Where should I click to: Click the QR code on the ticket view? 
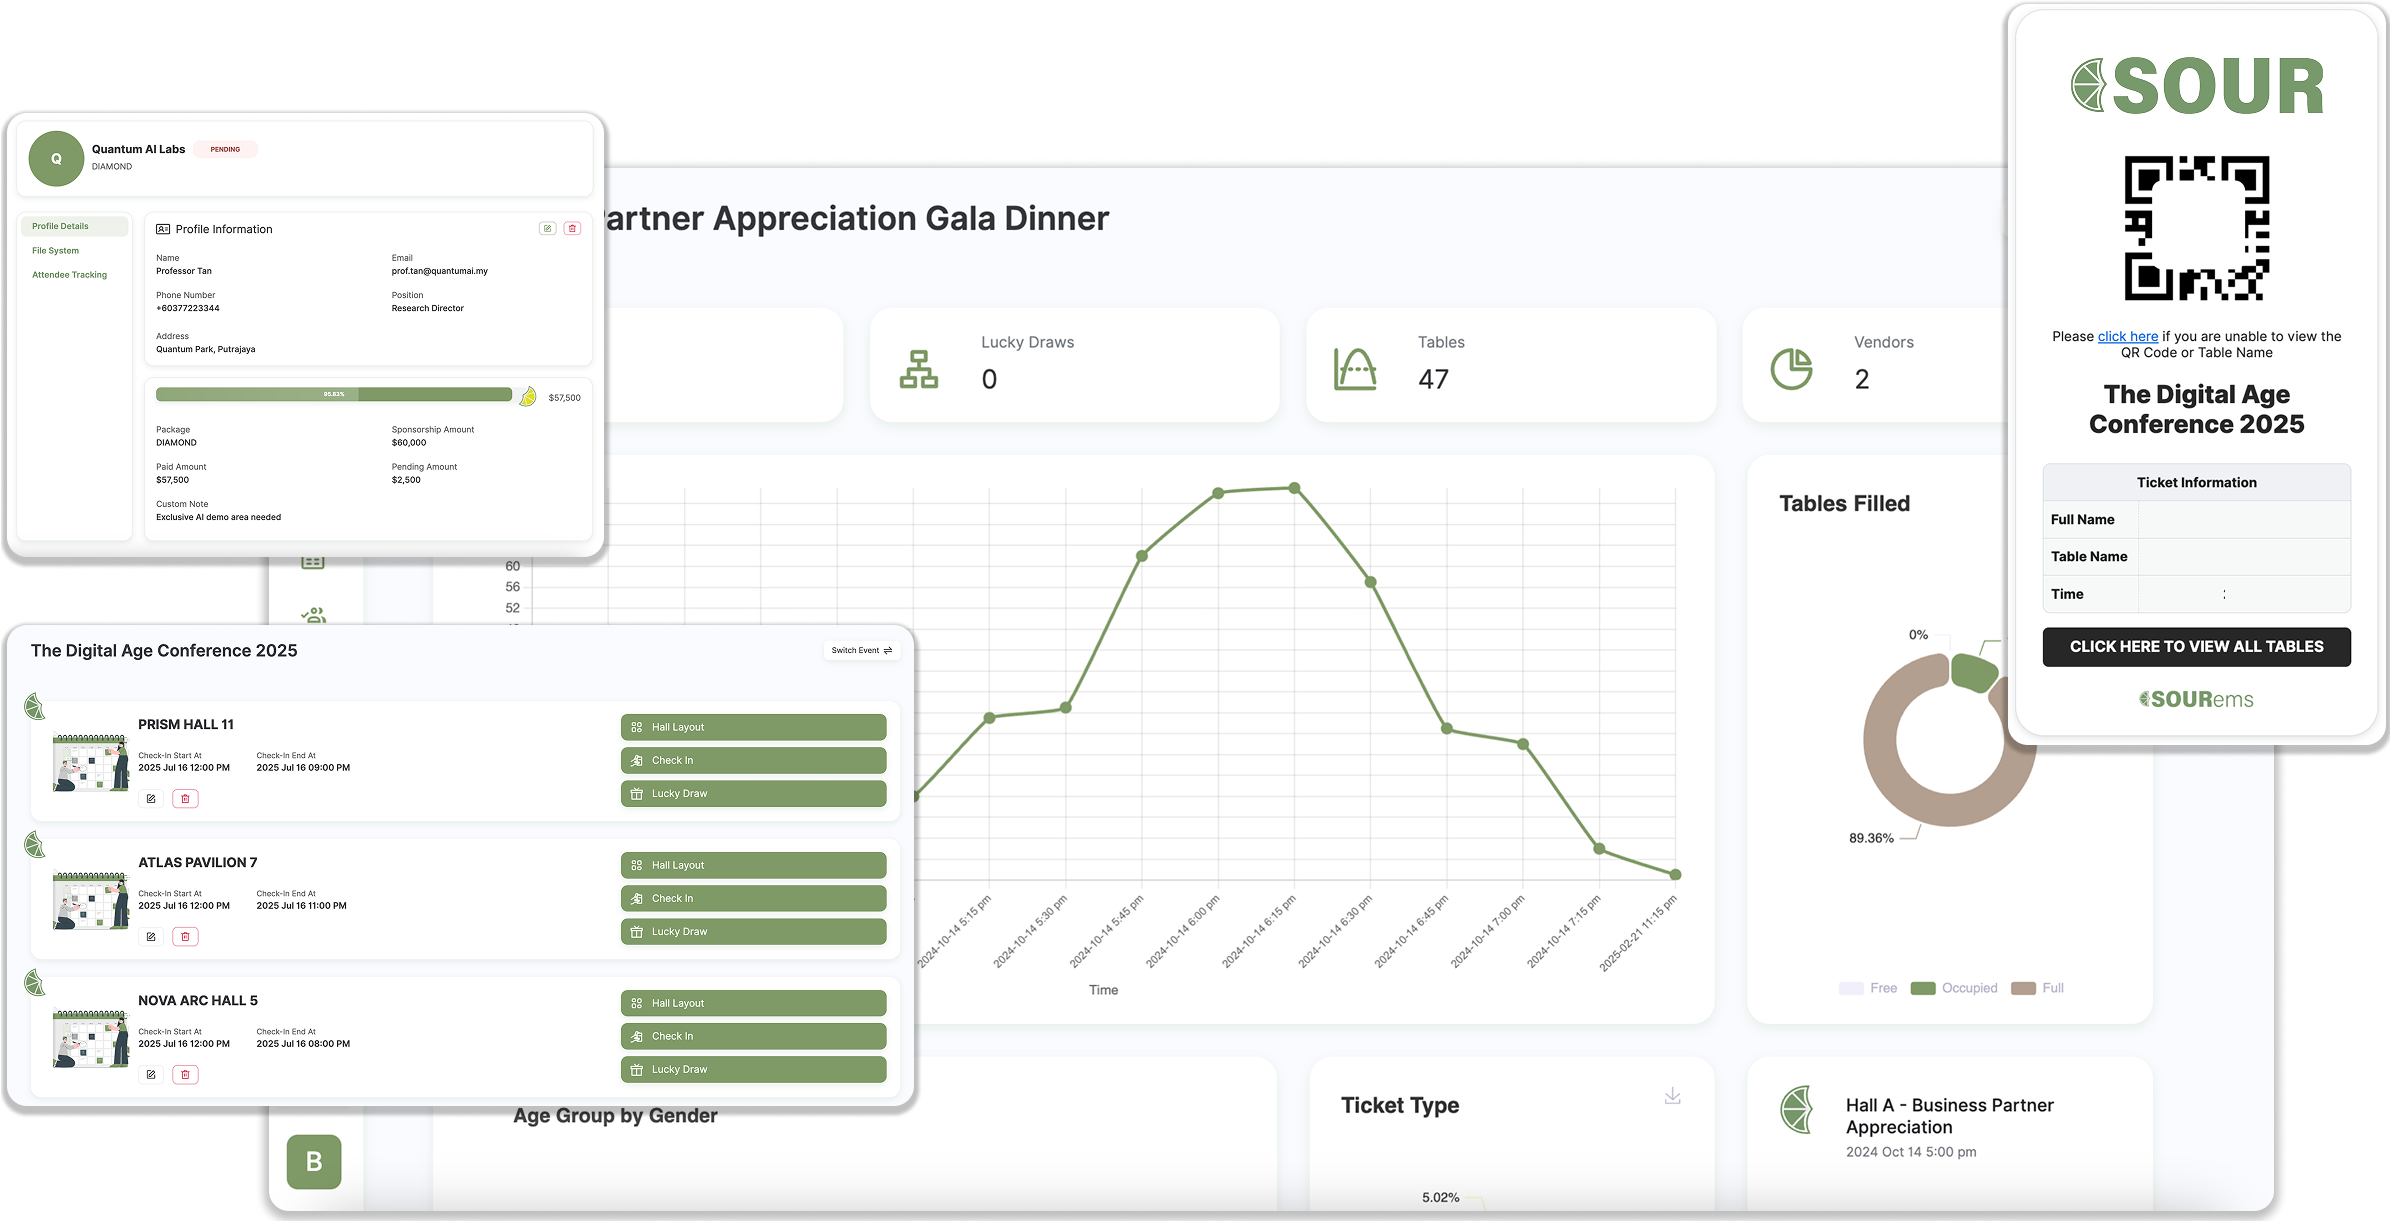point(2196,229)
